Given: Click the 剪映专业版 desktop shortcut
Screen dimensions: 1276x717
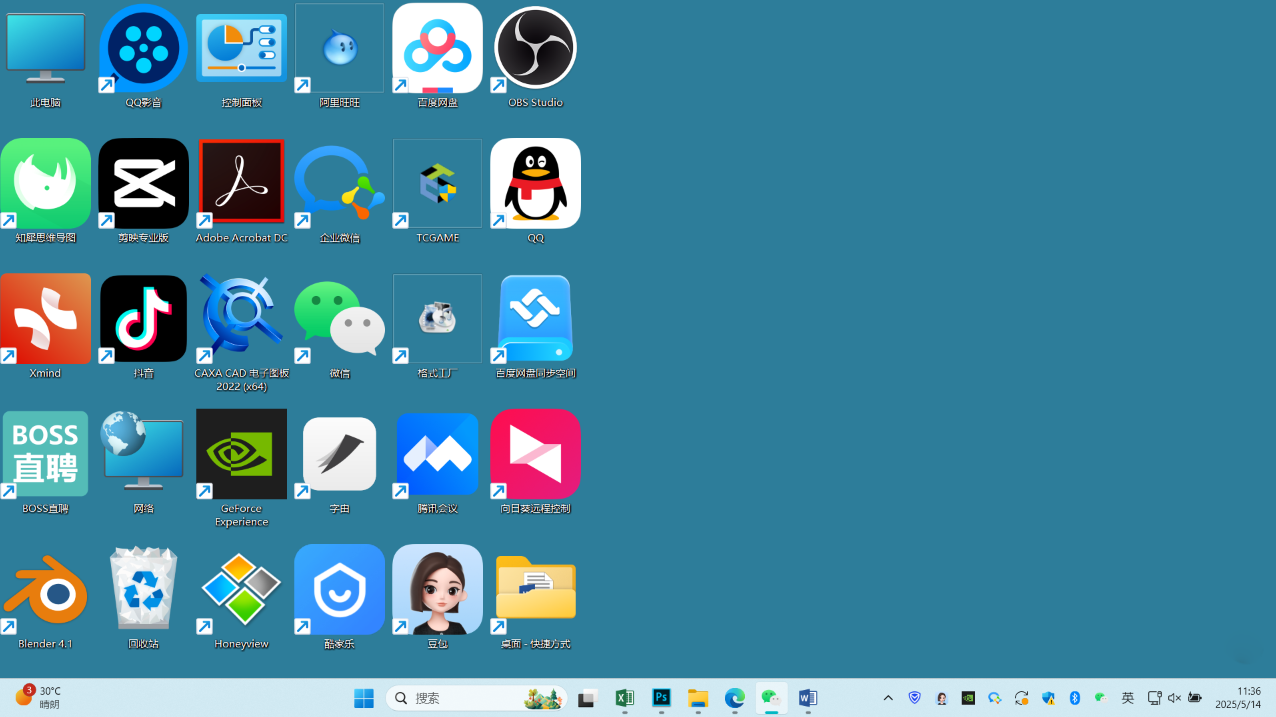Looking at the screenshot, I should coord(143,191).
